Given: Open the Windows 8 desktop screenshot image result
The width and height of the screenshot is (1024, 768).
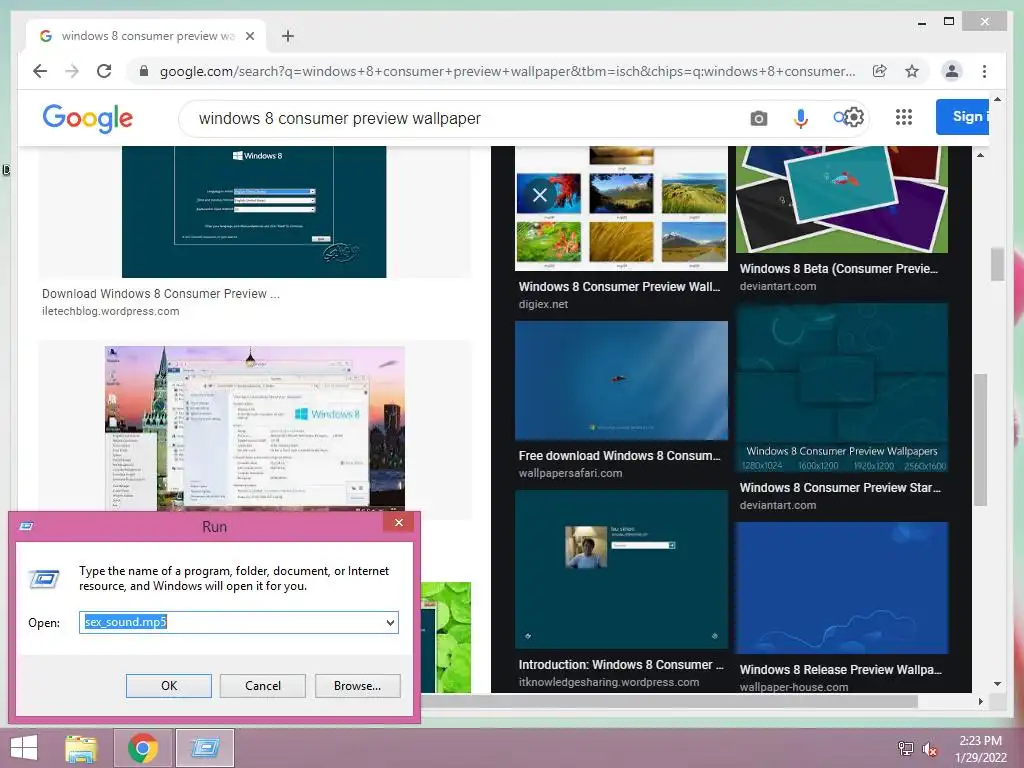Looking at the screenshot, I should pos(255,428).
